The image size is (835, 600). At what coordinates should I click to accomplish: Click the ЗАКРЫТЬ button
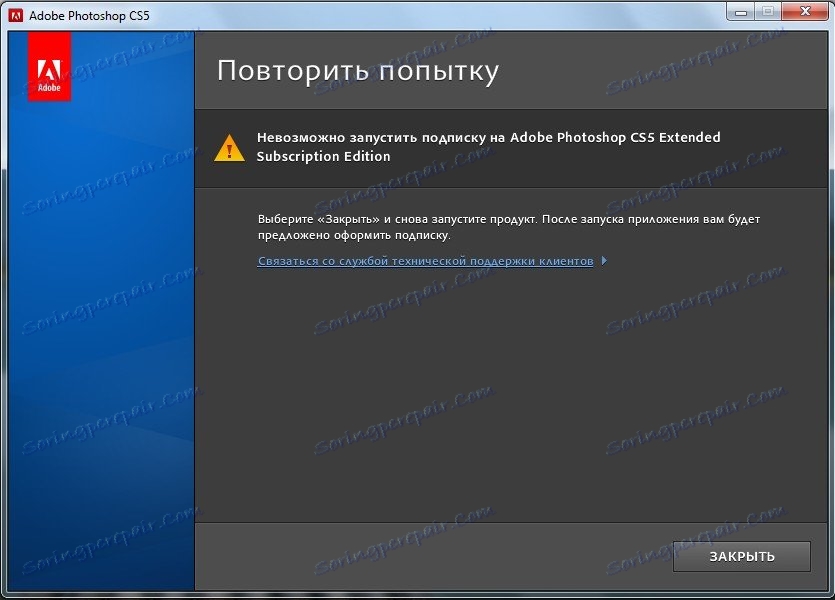(741, 556)
